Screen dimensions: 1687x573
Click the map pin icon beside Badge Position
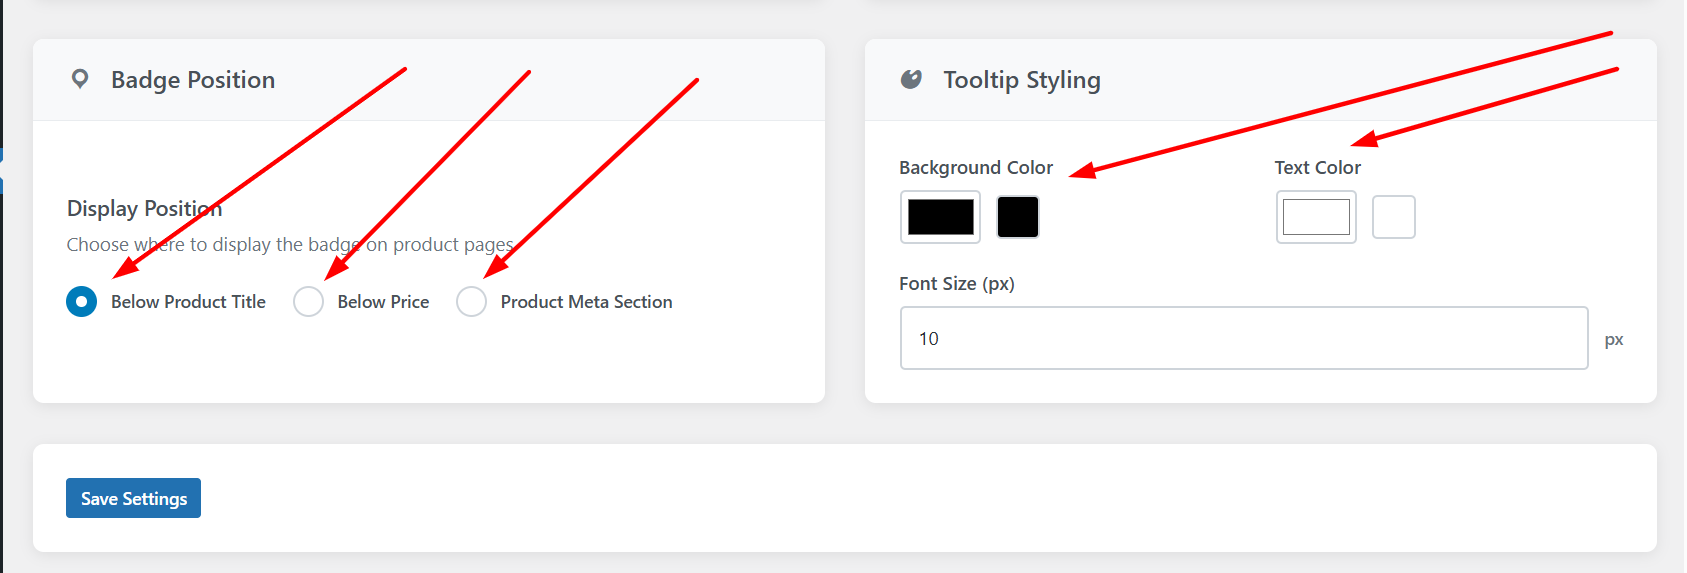[80, 79]
